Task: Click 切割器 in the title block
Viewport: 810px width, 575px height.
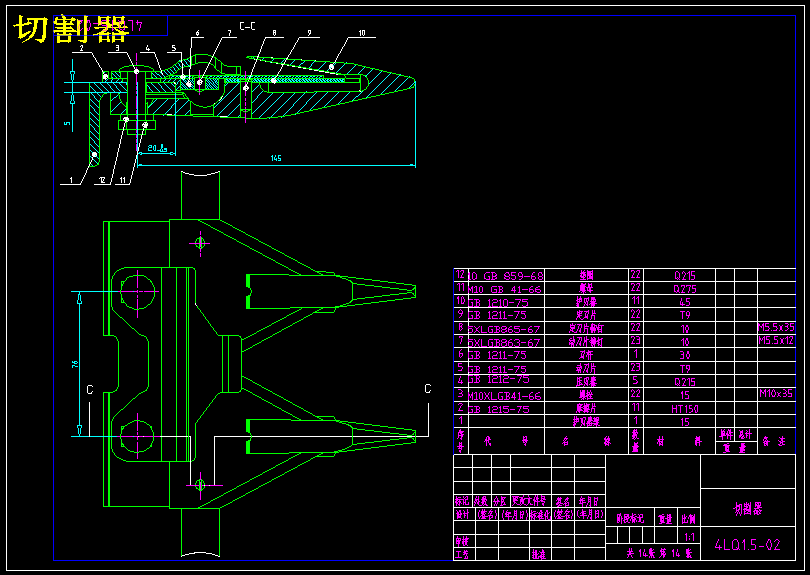Action: [x=747, y=509]
